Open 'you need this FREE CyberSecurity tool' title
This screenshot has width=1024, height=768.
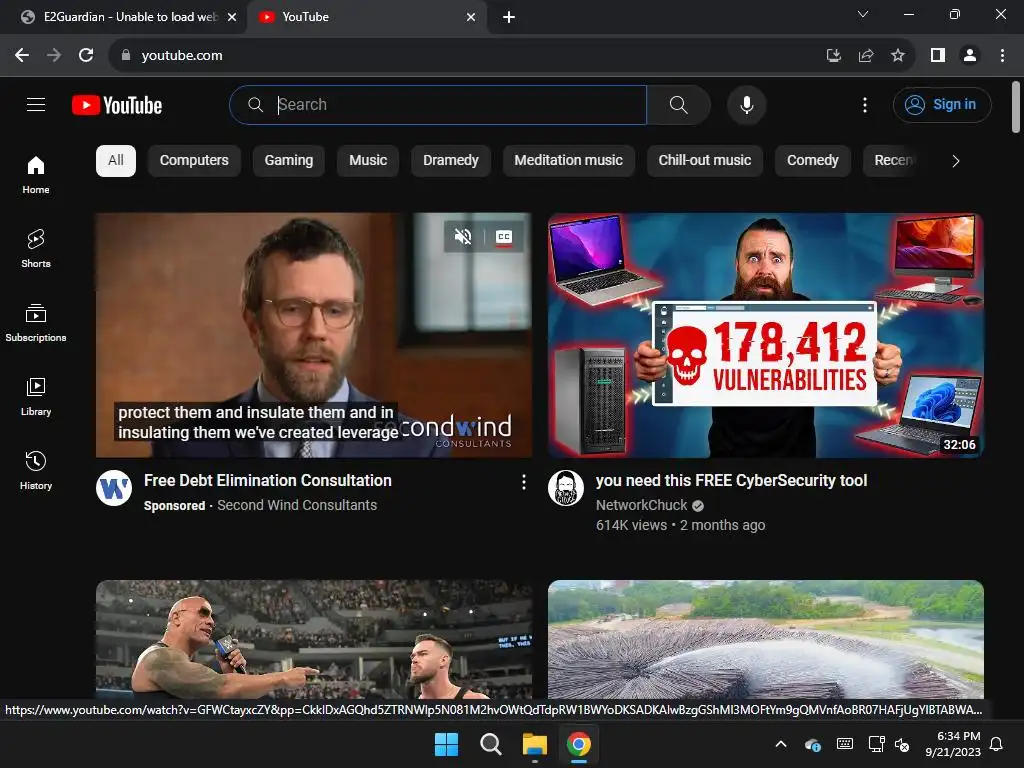pyautogui.click(x=731, y=481)
